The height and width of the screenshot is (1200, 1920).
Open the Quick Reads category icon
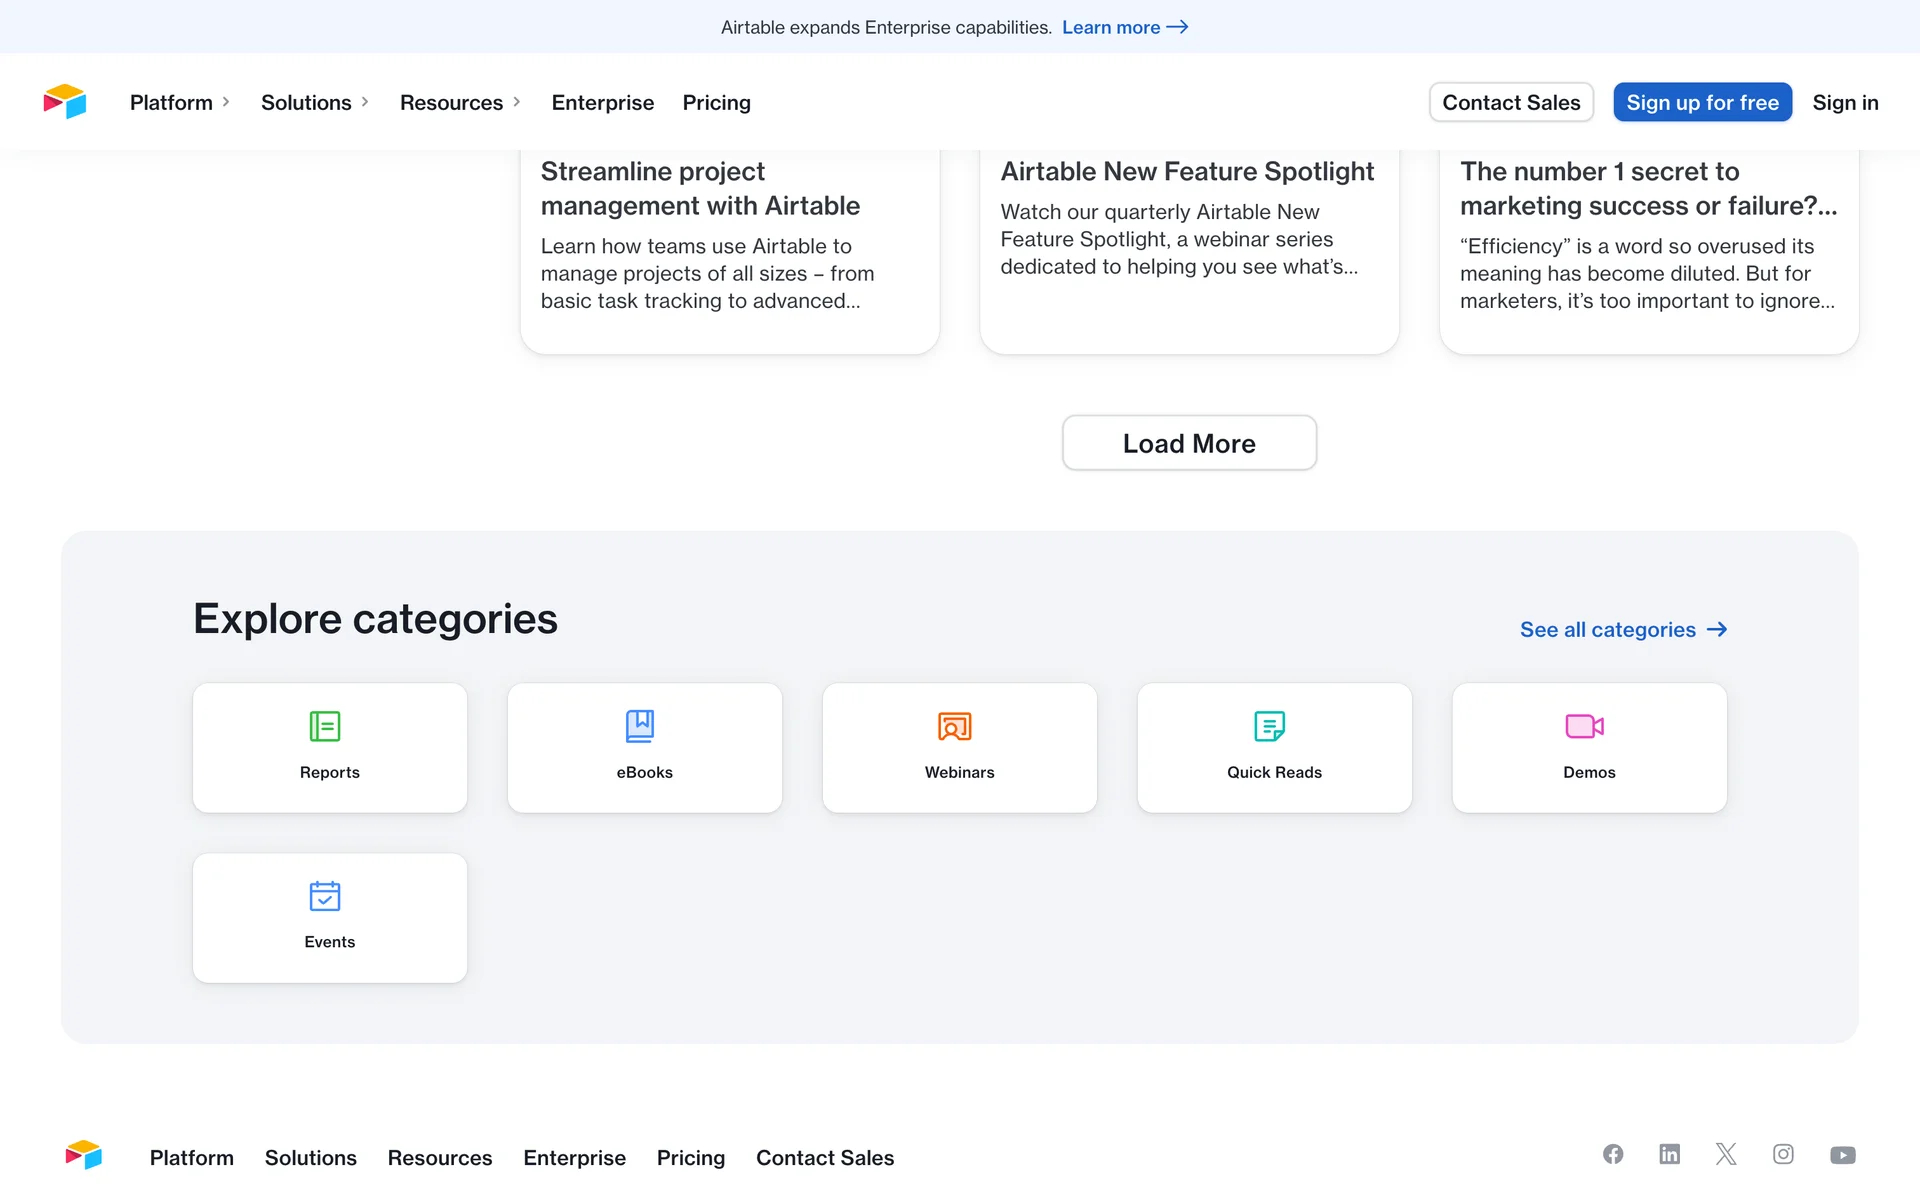(x=1269, y=726)
